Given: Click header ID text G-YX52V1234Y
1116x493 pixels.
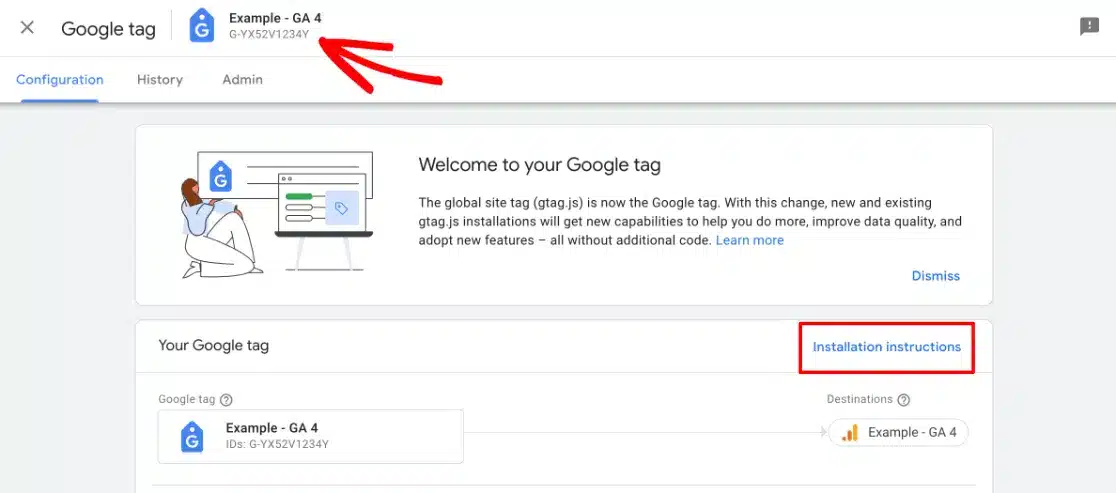Looking at the screenshot, I should (x=269, y=34).
